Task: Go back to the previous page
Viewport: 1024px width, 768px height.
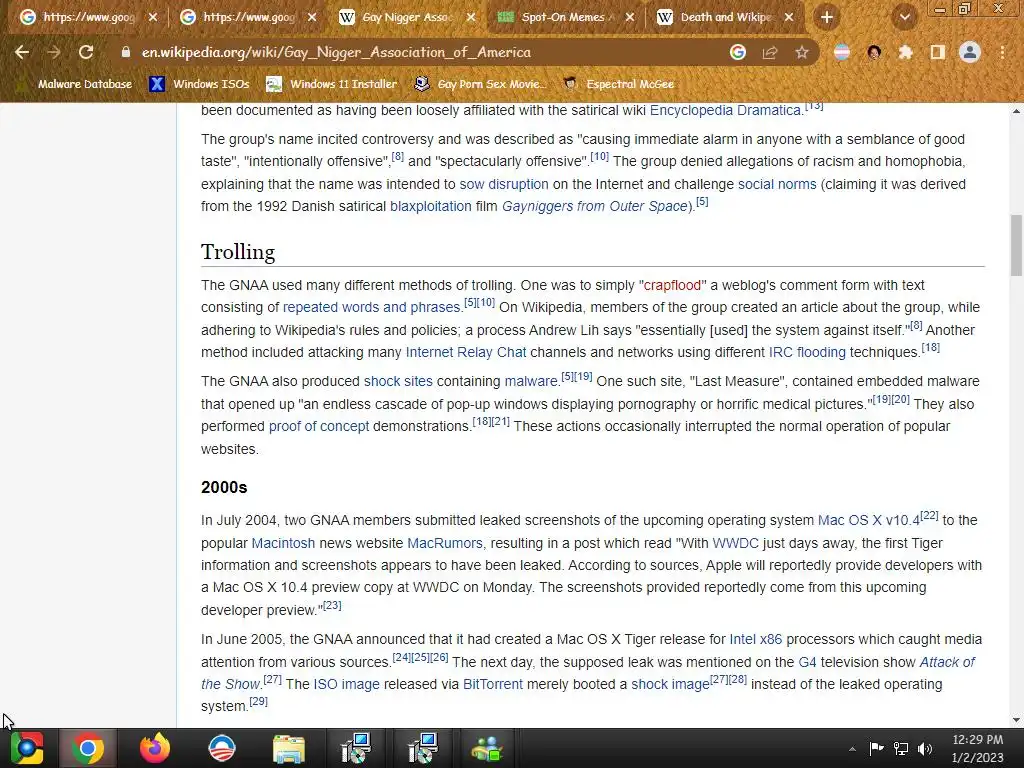Action: 22,52
